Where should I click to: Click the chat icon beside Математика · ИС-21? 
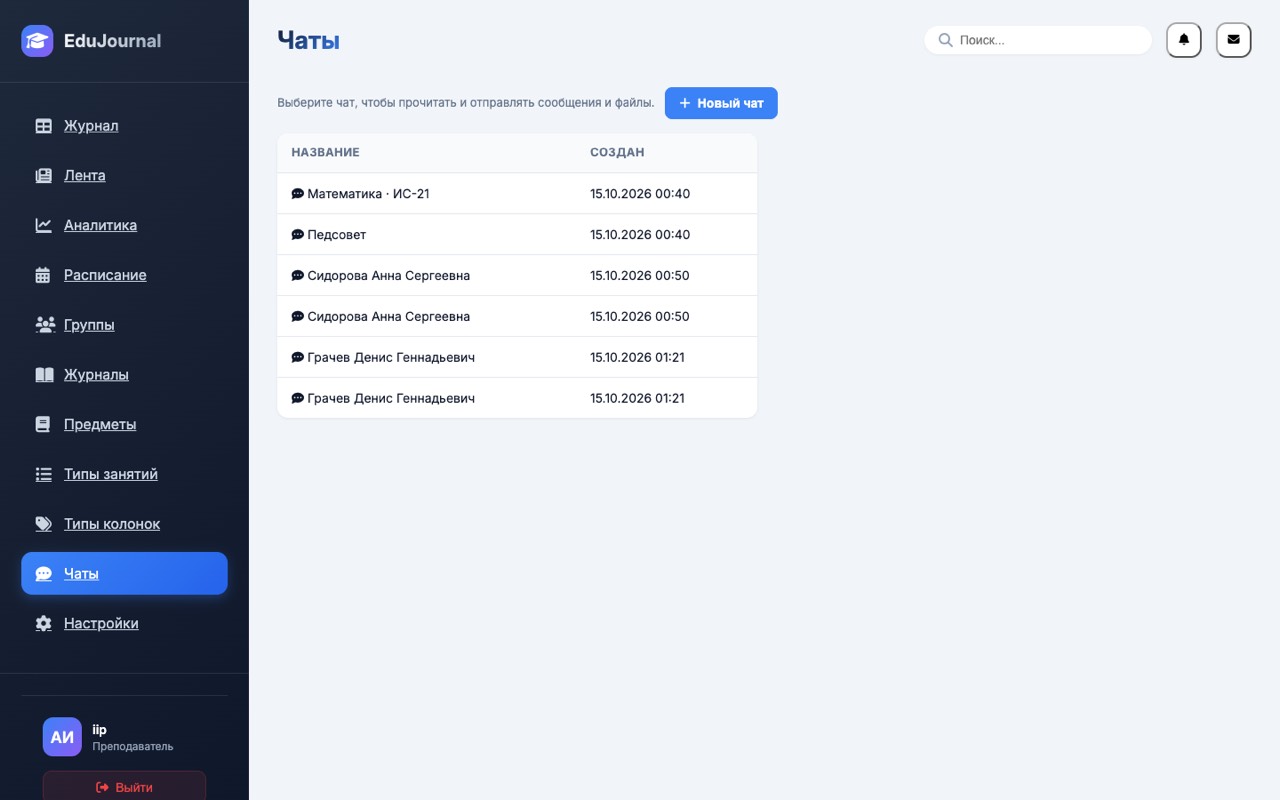(297, 194)
